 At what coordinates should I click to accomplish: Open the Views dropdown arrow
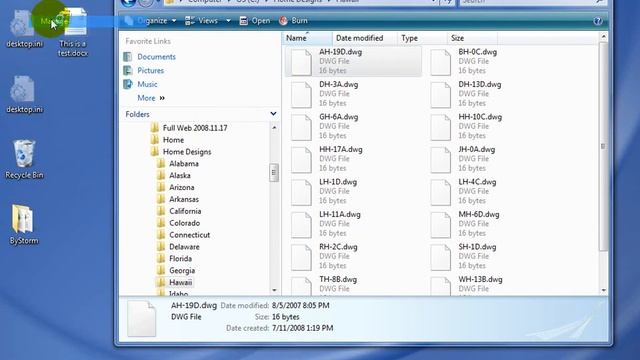click(228, 20)
